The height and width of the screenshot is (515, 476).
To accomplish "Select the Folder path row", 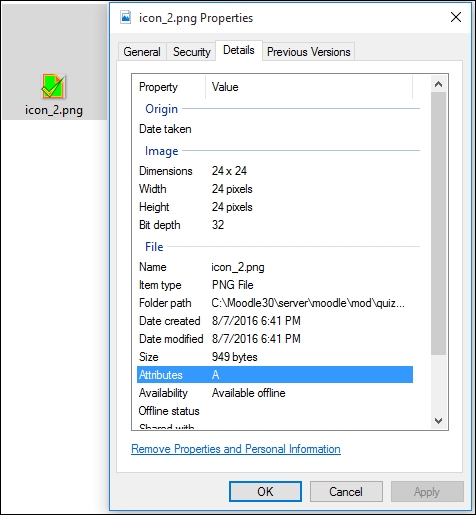I will 275,303.
